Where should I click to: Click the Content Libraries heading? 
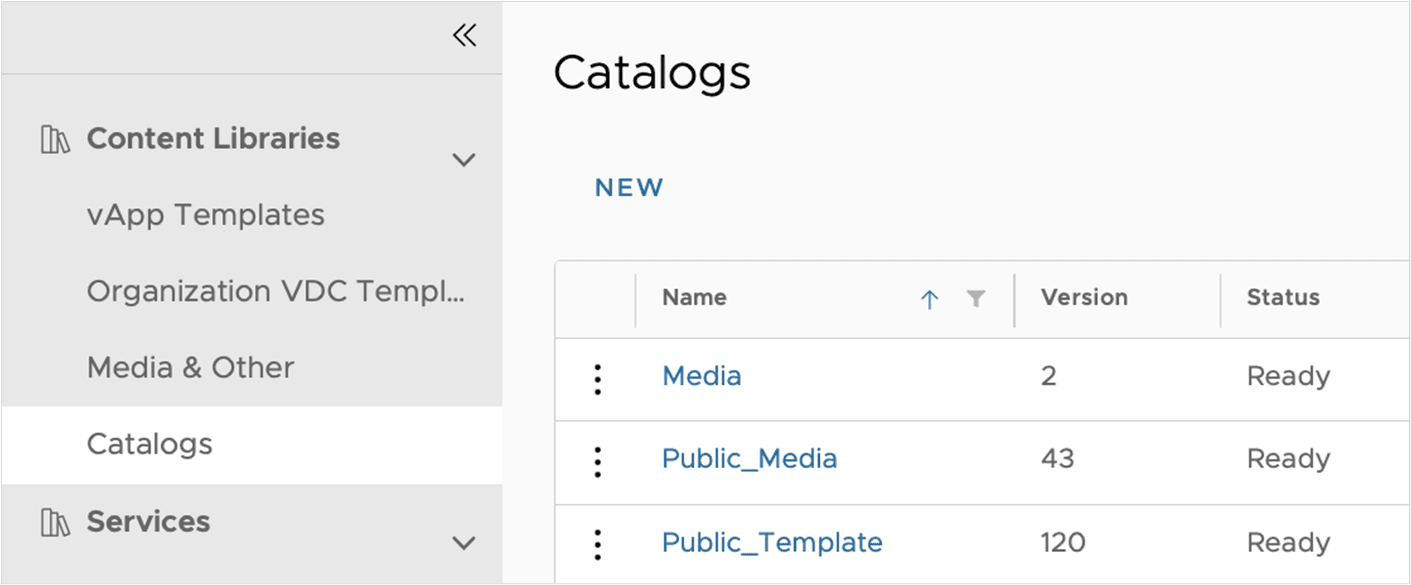(213, 138)
